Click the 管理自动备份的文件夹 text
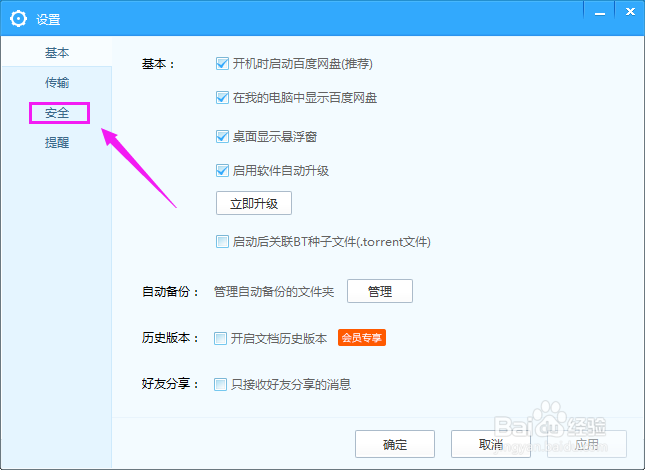Screen dimensions: 645x470 click(x=274, y=292)
